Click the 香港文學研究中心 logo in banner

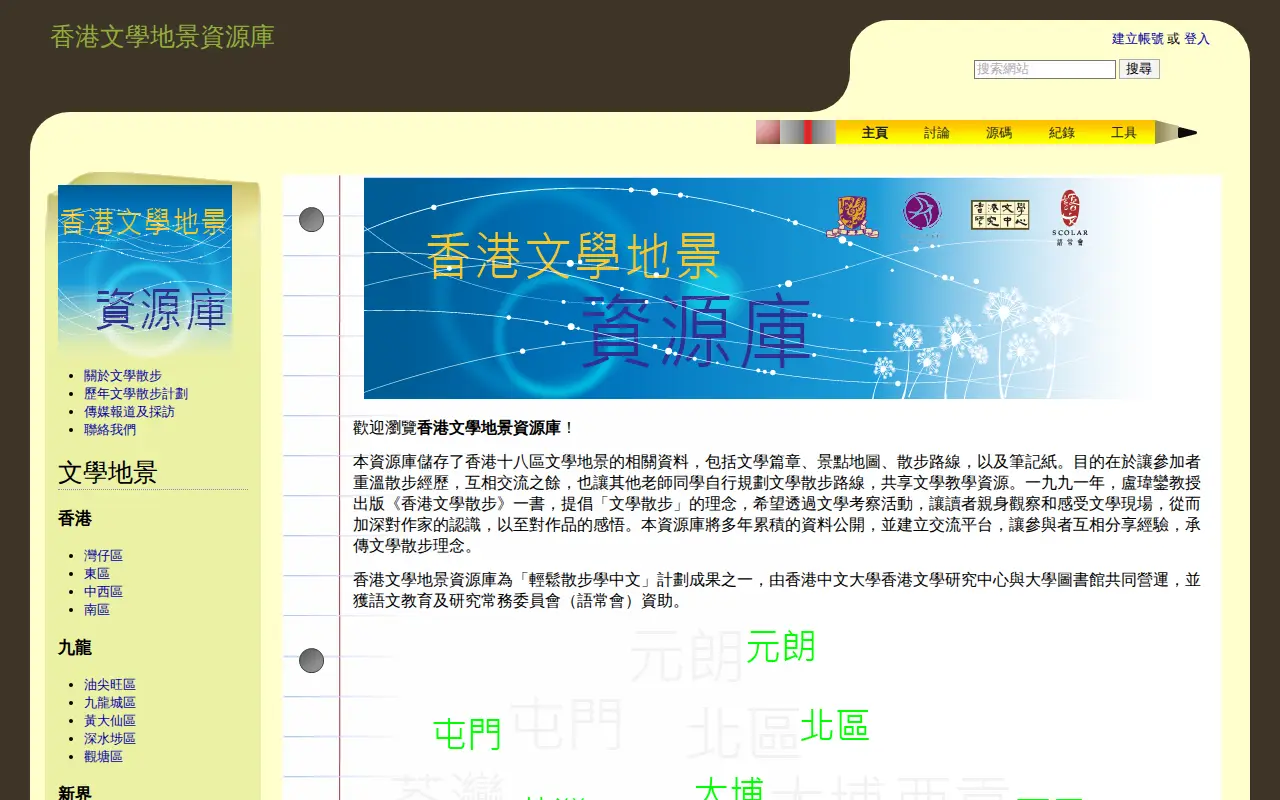[x=1000, y=215]
